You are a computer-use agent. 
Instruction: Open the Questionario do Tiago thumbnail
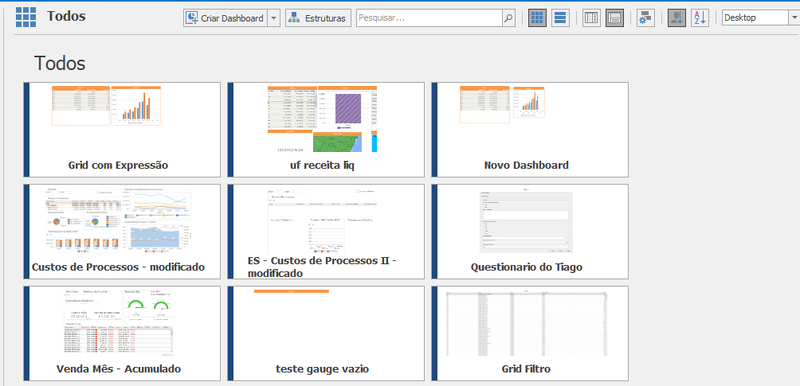[x=530, y=231]
